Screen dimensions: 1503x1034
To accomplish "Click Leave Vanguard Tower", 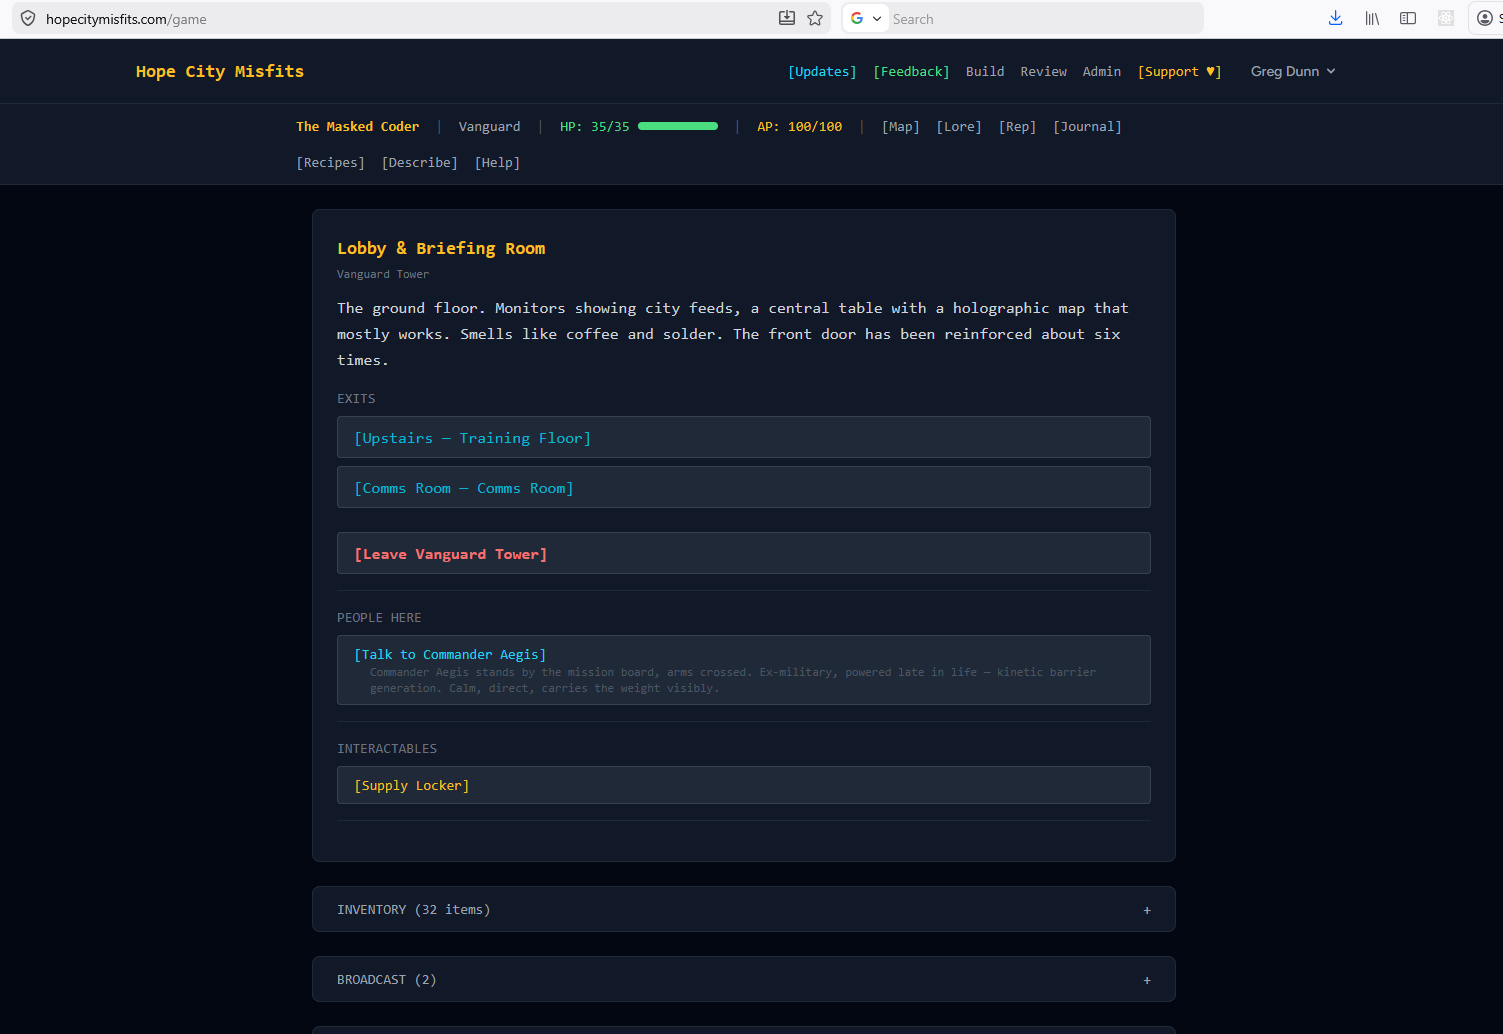I will click(451, 554).
